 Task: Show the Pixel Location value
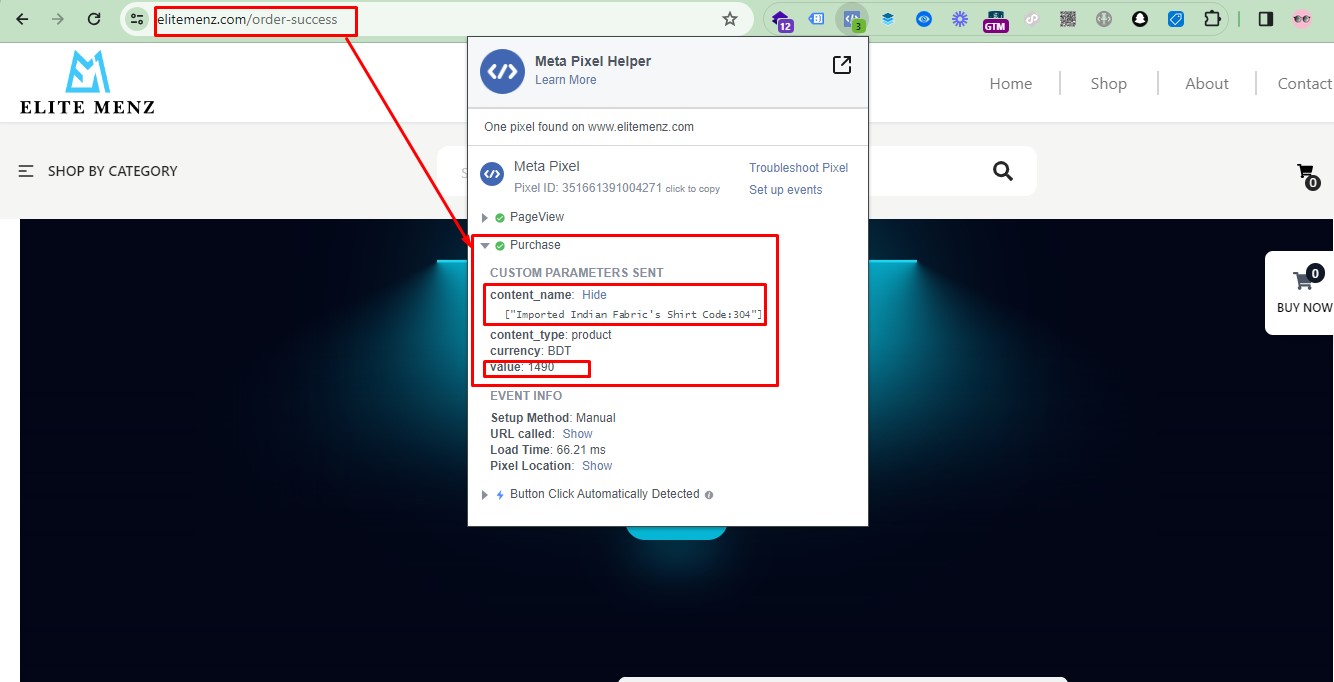(597, 466)
